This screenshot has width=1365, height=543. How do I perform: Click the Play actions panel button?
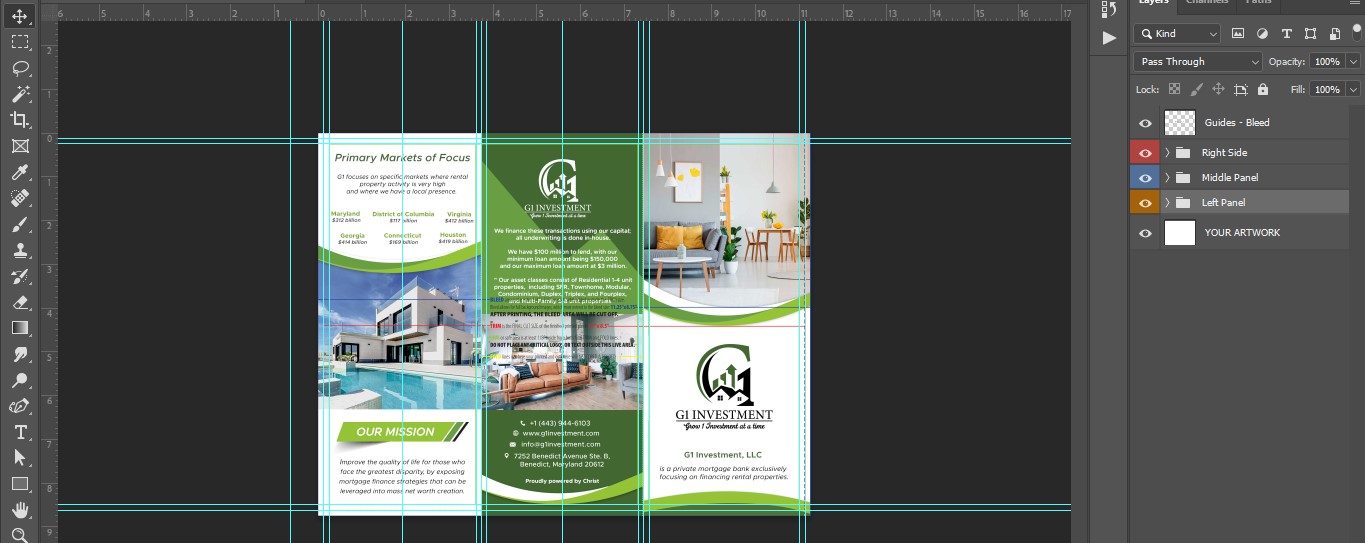click(1109, 38)
